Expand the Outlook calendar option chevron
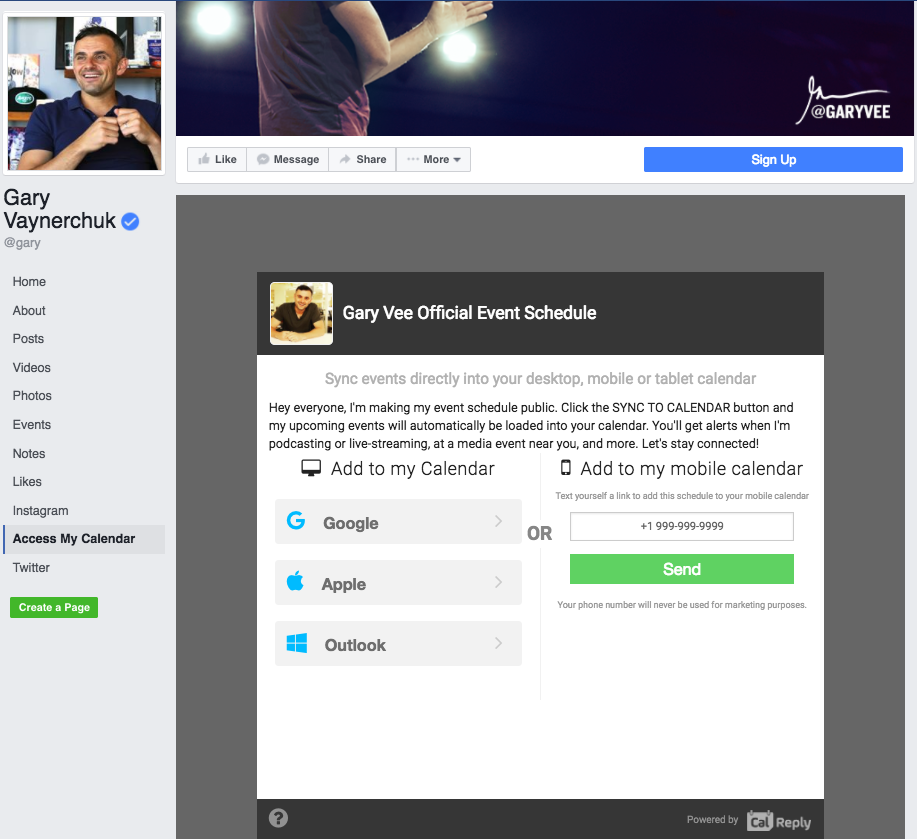This screenshot has height=839, width=917. click(498, 643)
